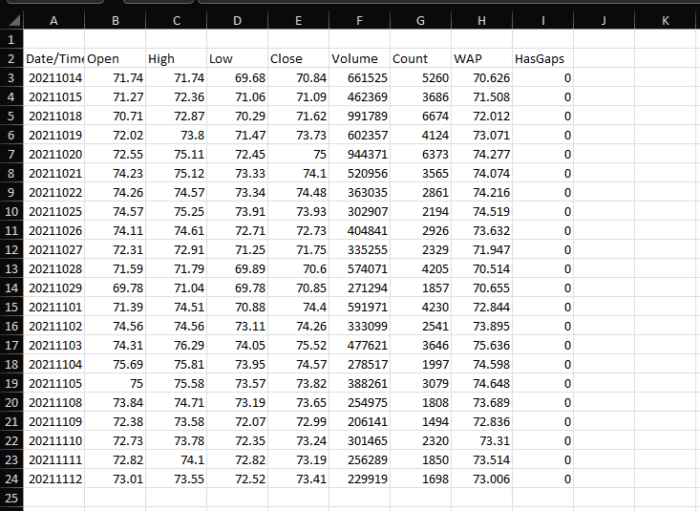Select Volume value 944371
Screen dimensions: 700x511
tap(359, 154)
